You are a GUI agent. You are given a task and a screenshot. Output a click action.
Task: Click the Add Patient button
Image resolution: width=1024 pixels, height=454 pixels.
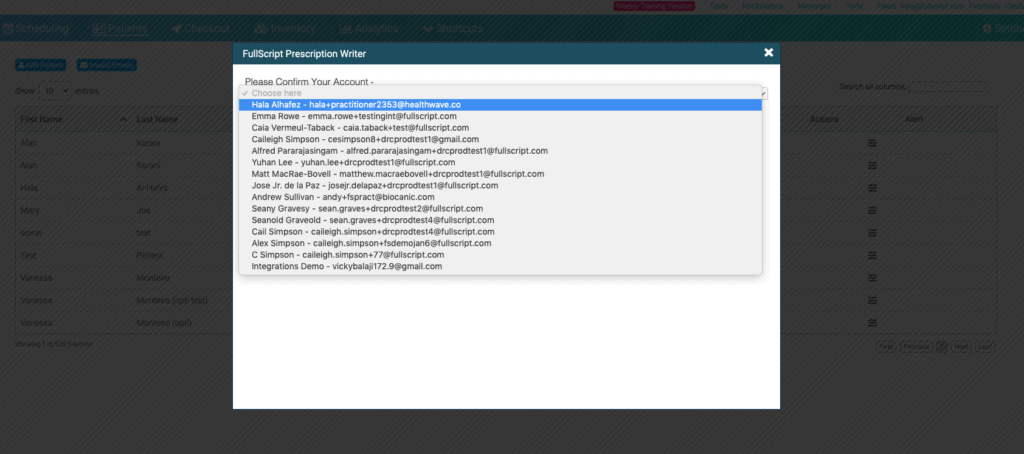click(40, 65)
